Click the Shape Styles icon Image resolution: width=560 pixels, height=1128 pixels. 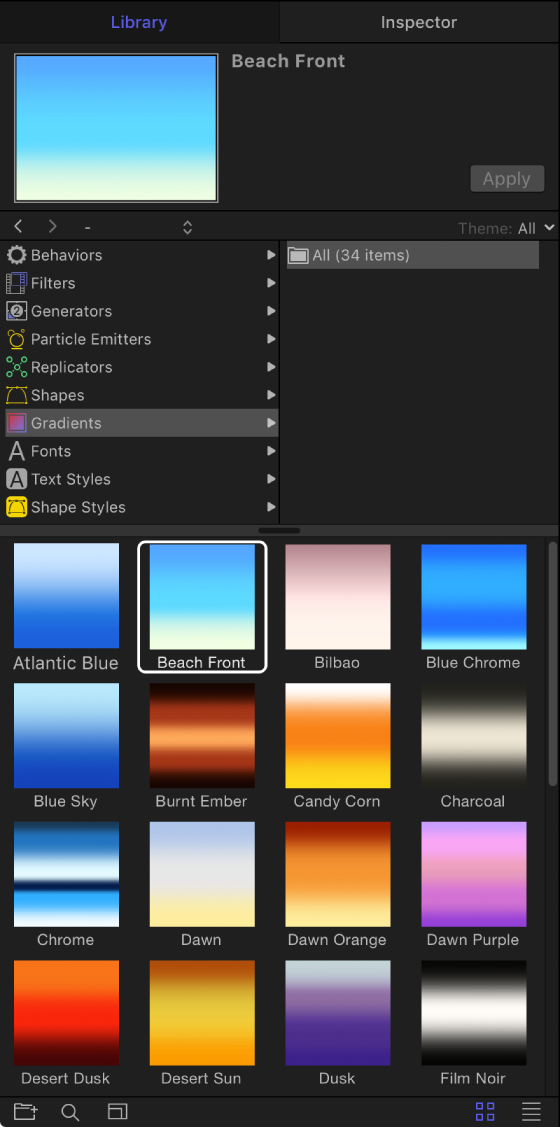coord(17,507)
